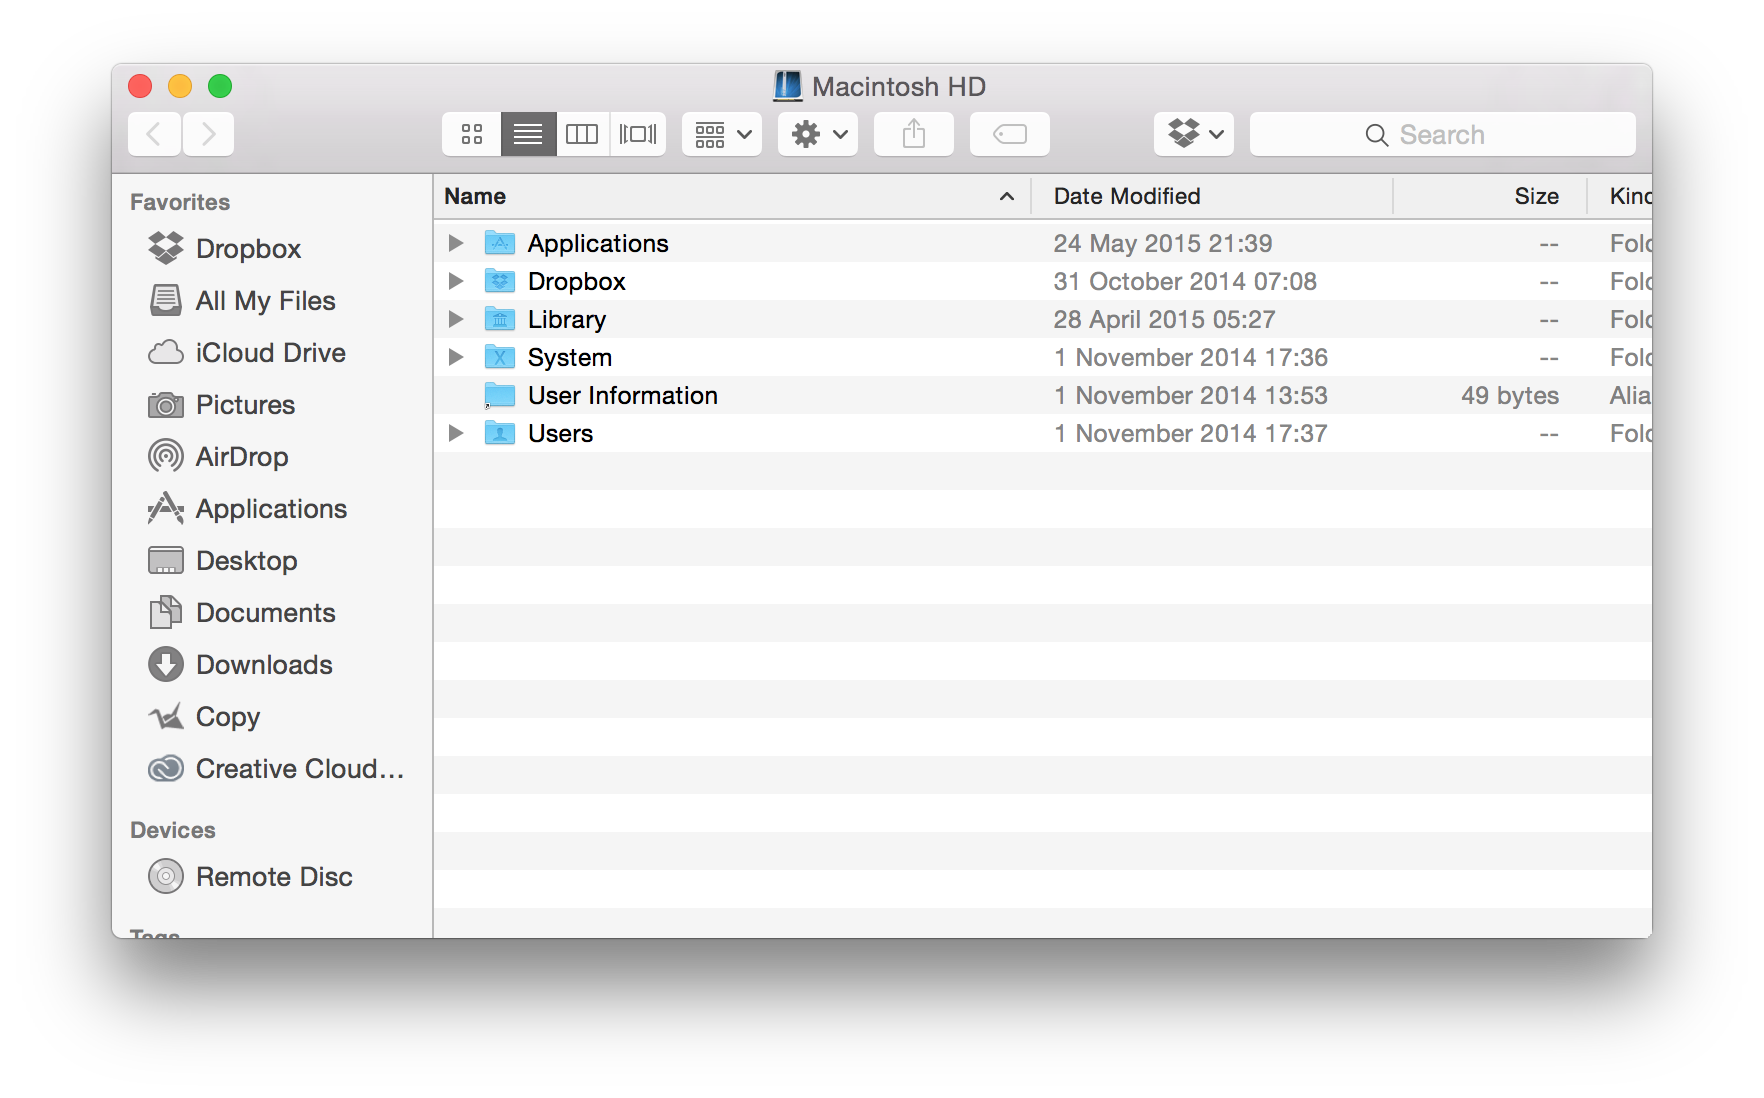
Task: Sort by the Name column header
Action: 732,196
